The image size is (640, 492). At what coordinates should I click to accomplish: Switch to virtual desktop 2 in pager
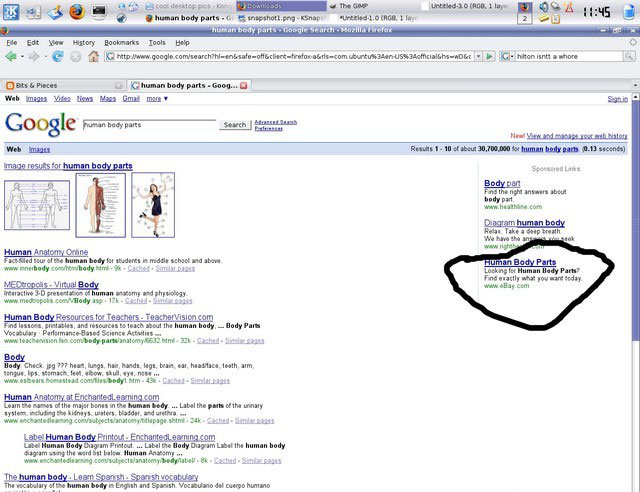524,18
